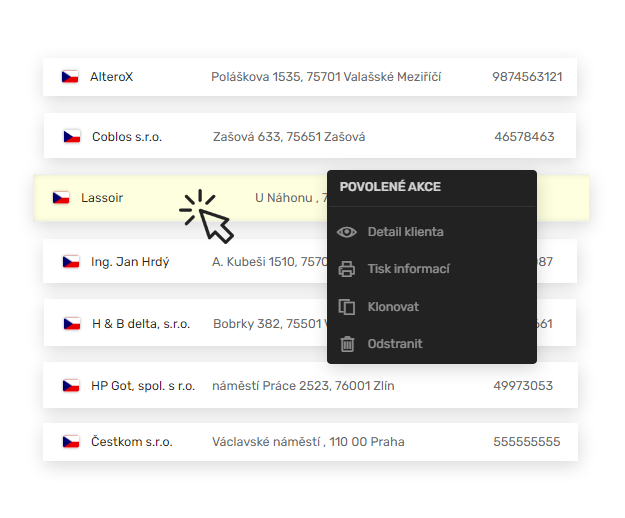Click the Ing. Jan Hrdý client name

click(130, 262)
